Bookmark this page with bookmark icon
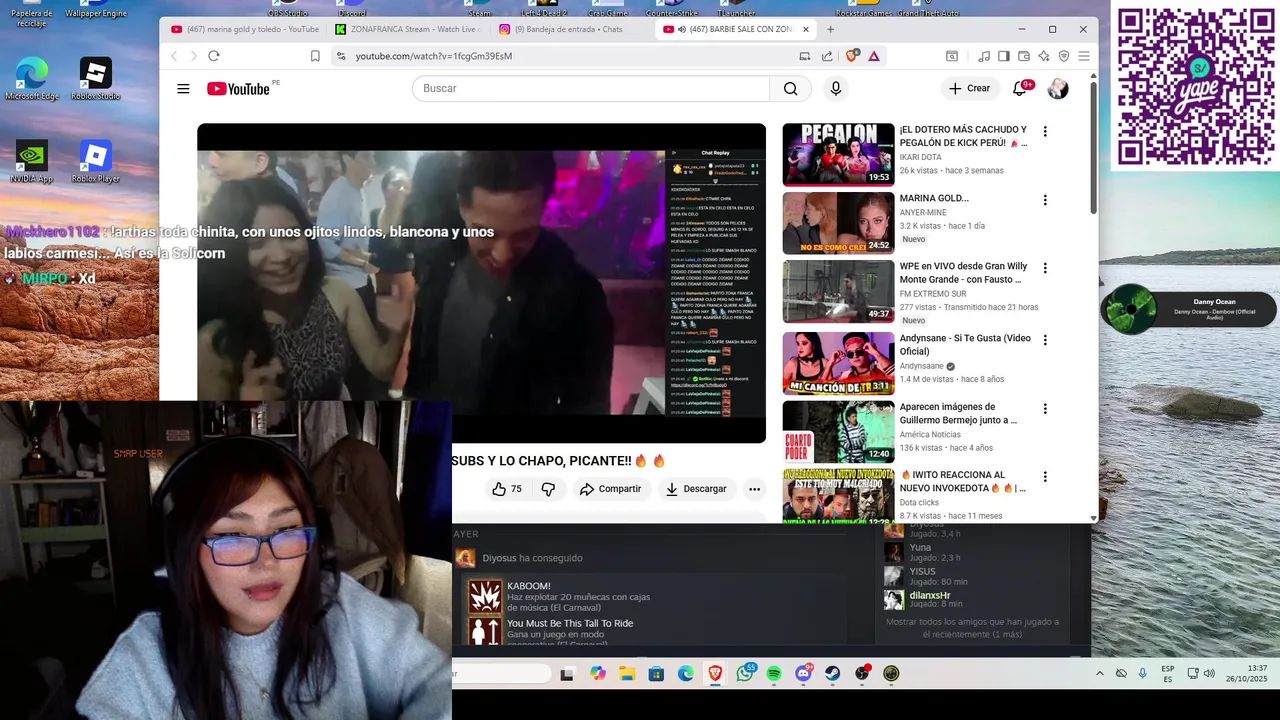This screenshot has height=720, width=1280. pyautogui.click(x=315, y=56)
